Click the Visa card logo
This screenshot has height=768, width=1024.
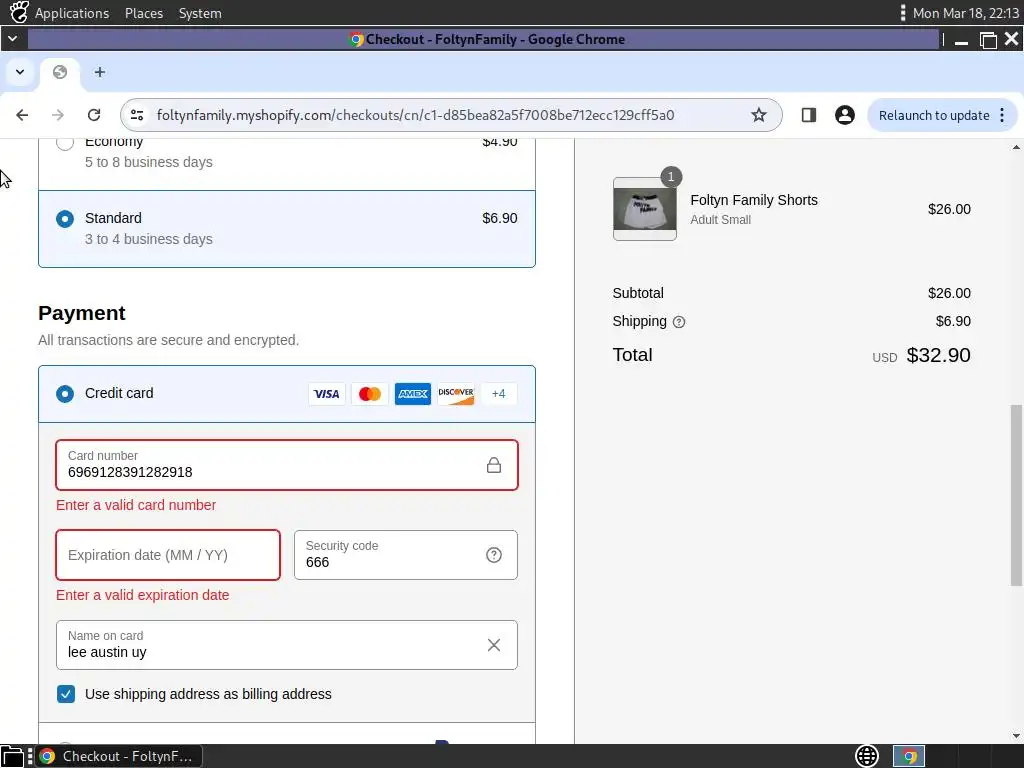(x=327, y=394)
